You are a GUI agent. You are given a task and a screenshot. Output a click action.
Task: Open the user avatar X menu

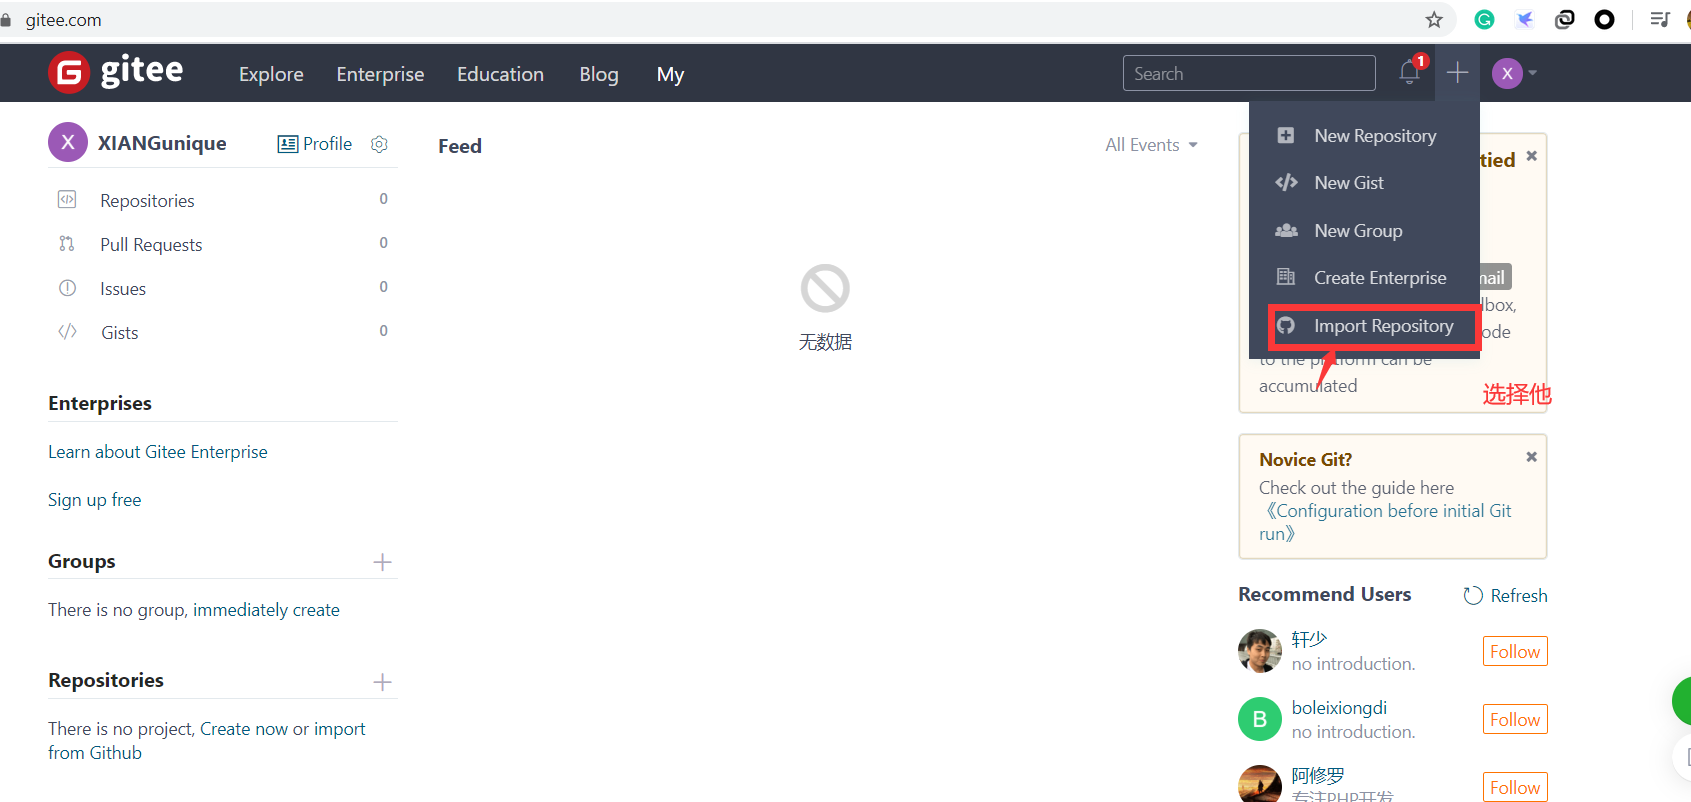tap(1514, 73)
